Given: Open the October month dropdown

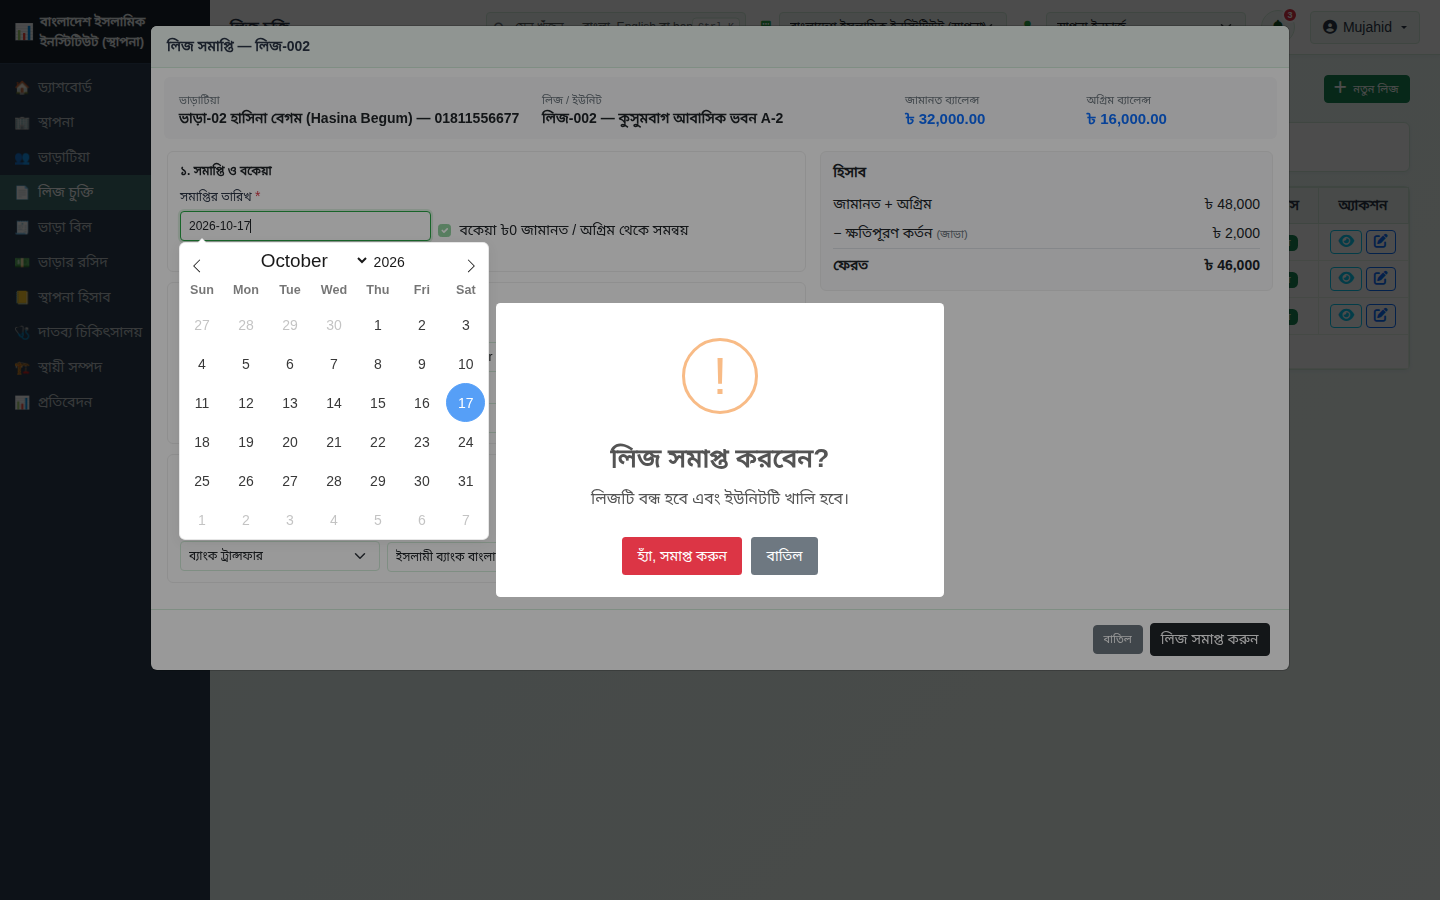Looking at the screenshot, I should (313, 261).
